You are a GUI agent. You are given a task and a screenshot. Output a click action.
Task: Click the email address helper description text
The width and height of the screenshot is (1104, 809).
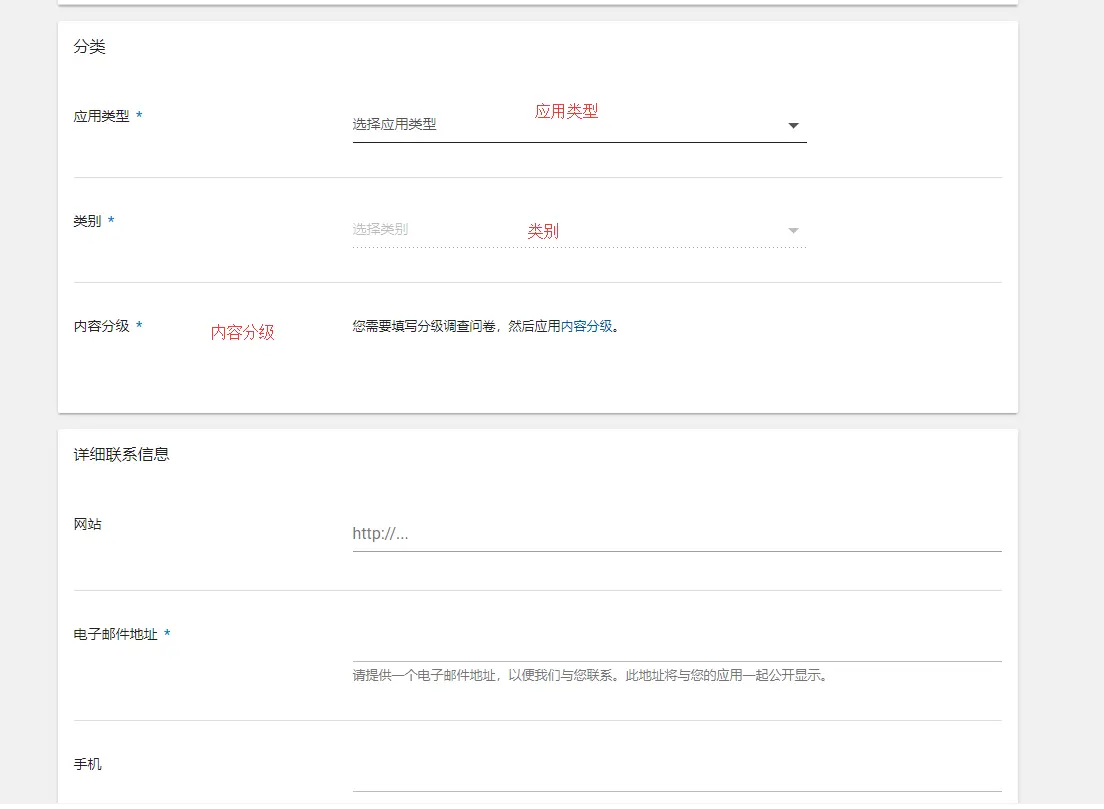(x=588, y=676)
